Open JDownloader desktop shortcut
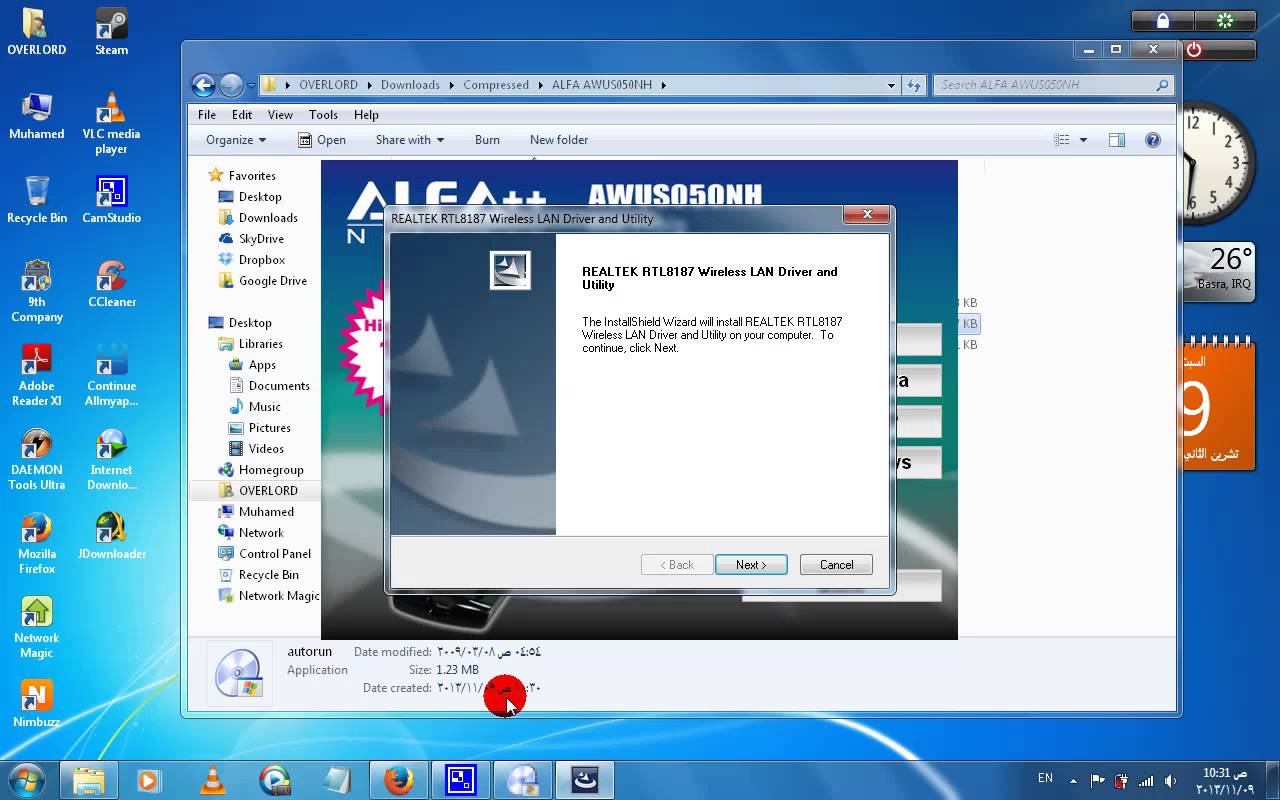The image size is (1280, 800). click(111, 536)
